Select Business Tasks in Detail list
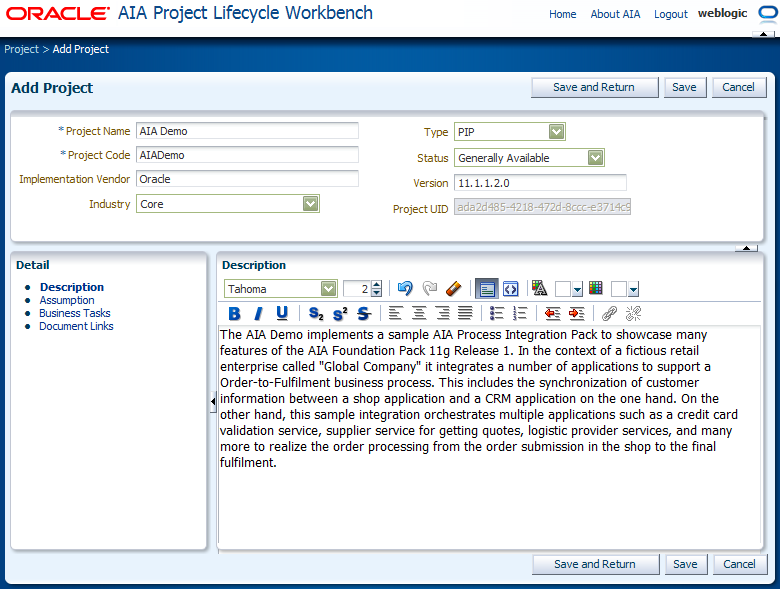This screenshot has height=589, width=780. [x=75, y=313]
